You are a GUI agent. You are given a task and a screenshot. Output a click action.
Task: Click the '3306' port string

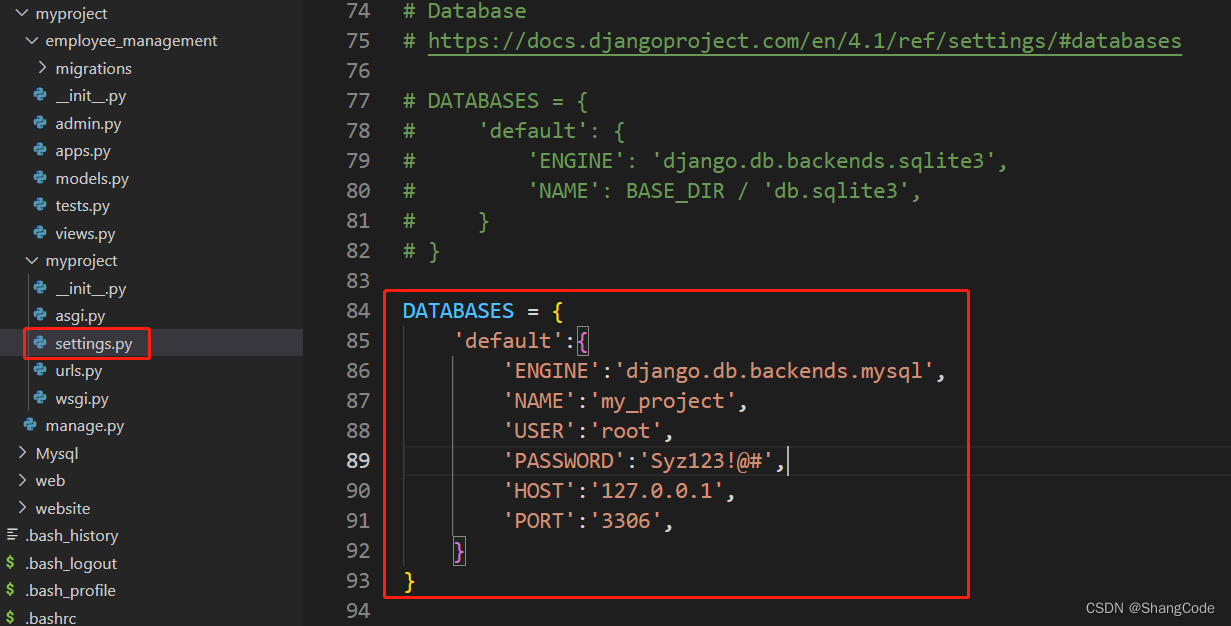click(626, 521)
